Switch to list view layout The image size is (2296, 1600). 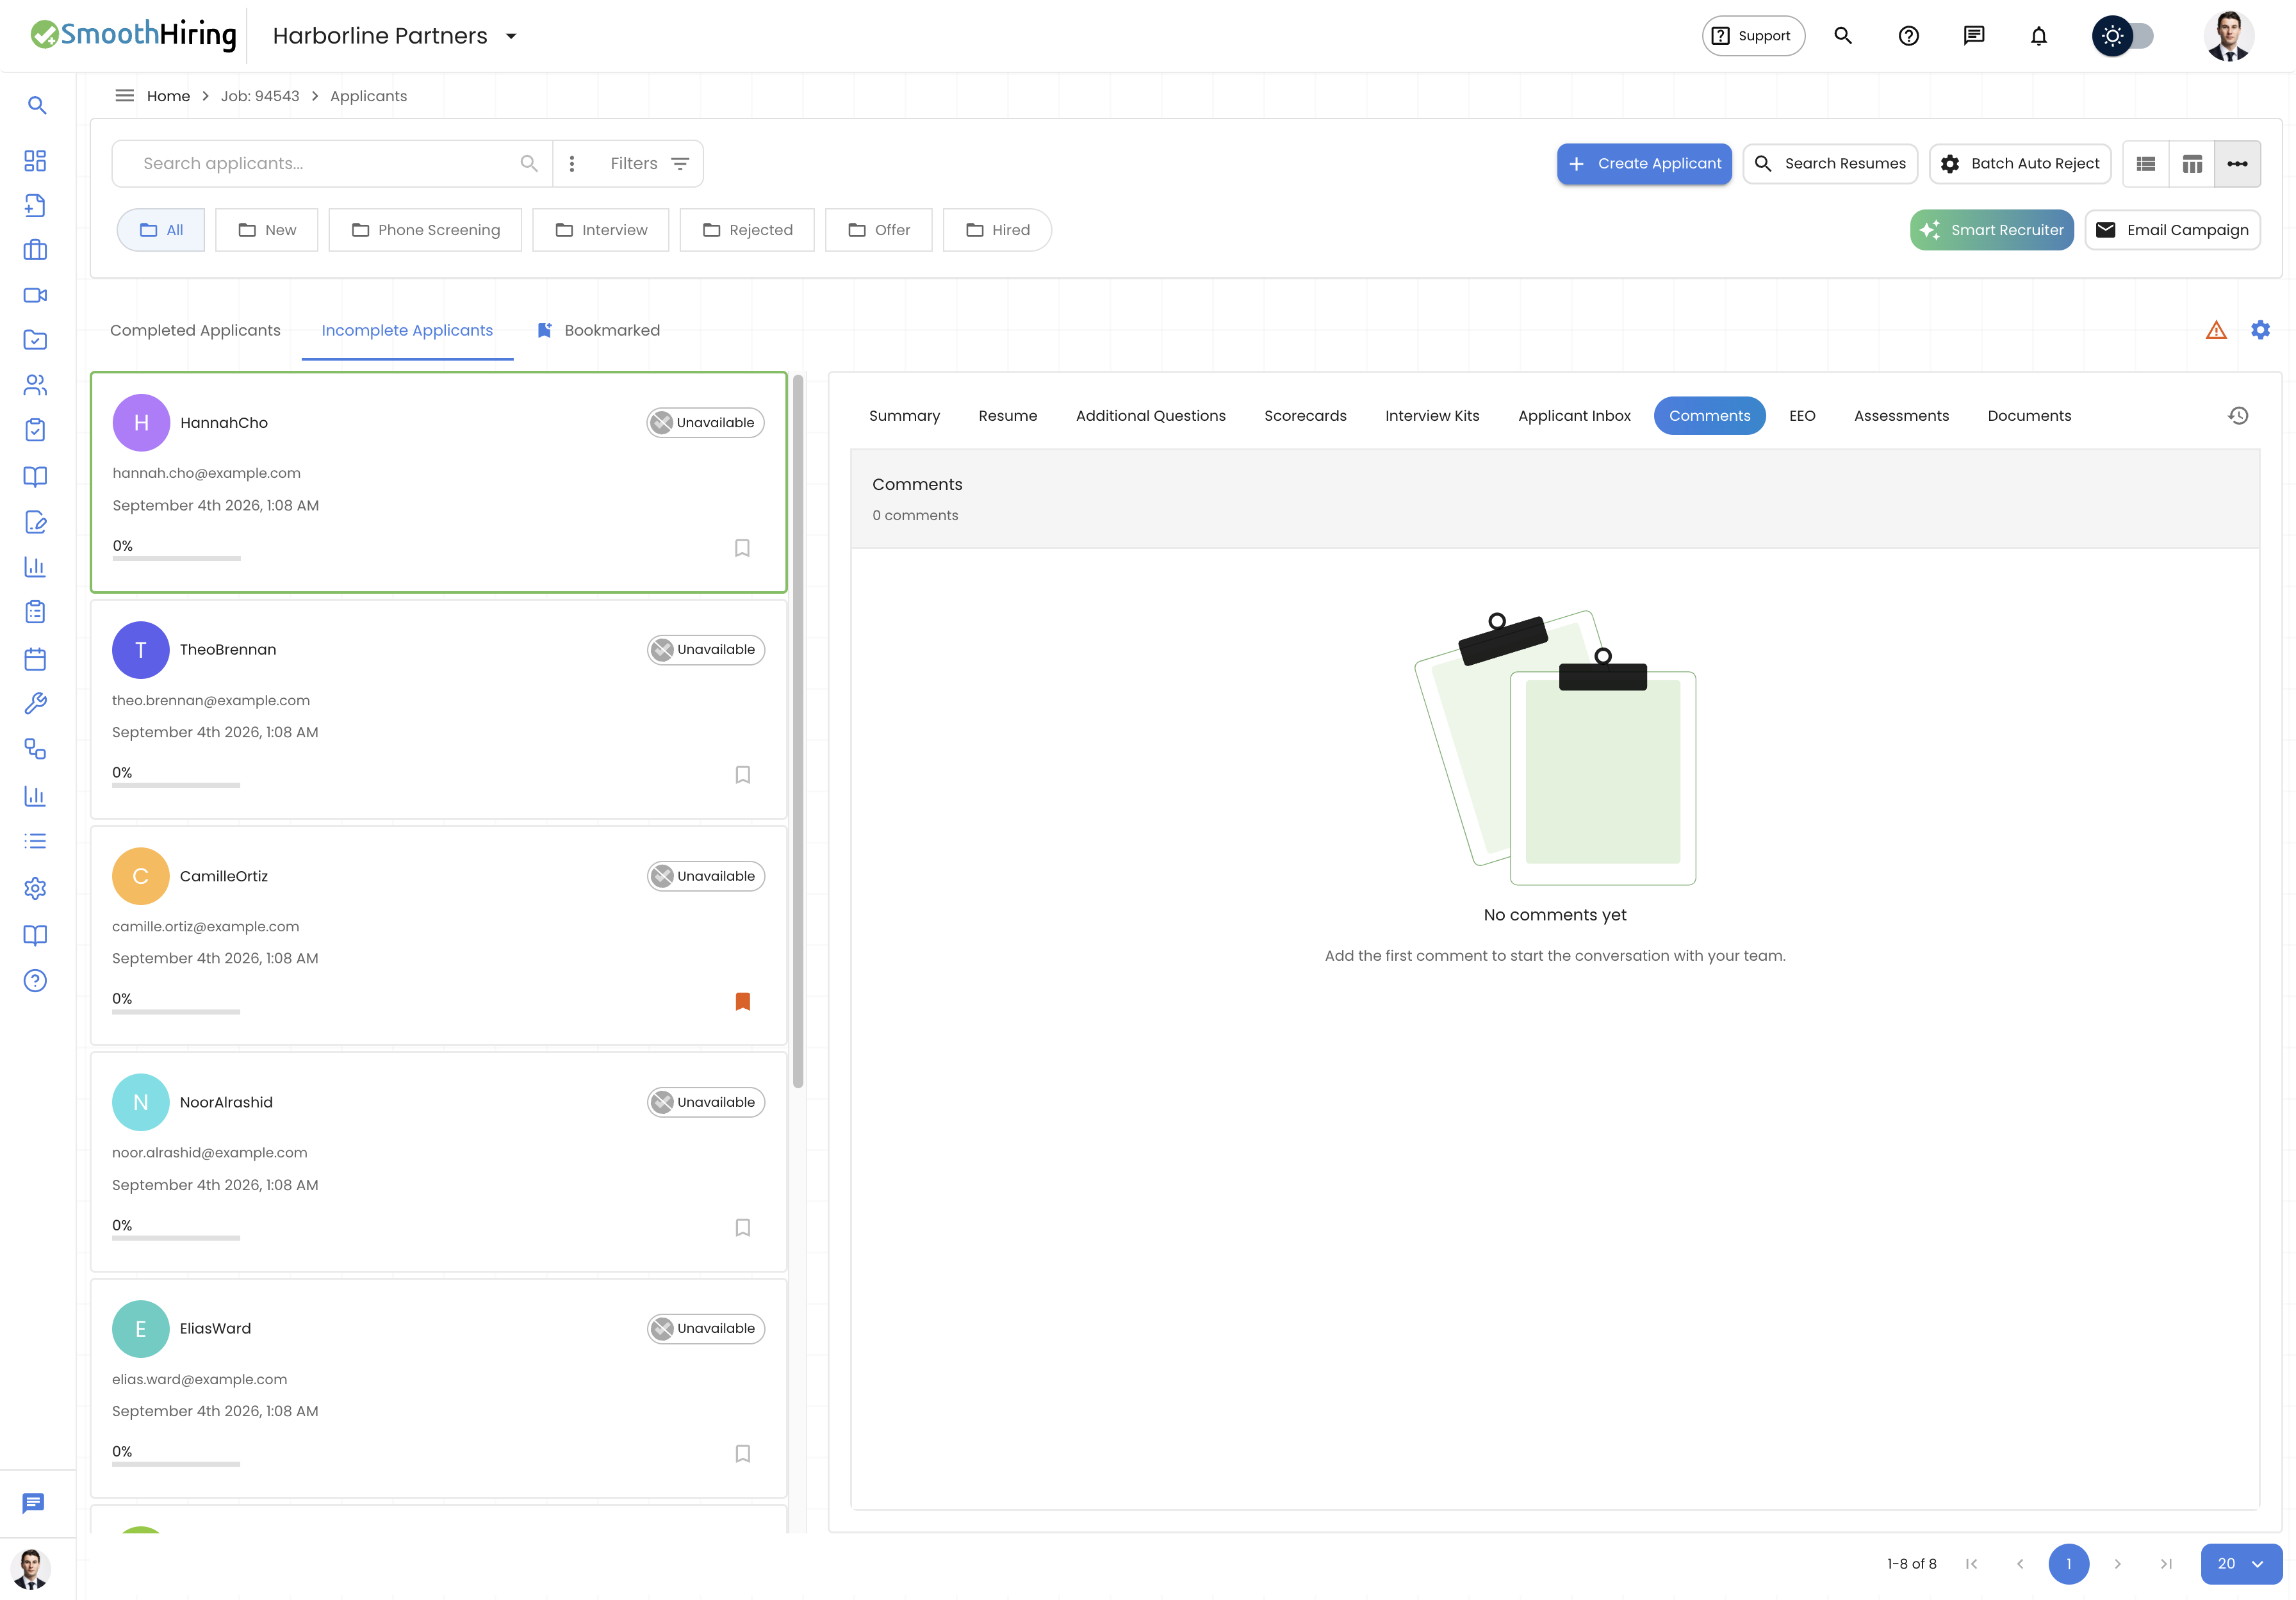2146,164
